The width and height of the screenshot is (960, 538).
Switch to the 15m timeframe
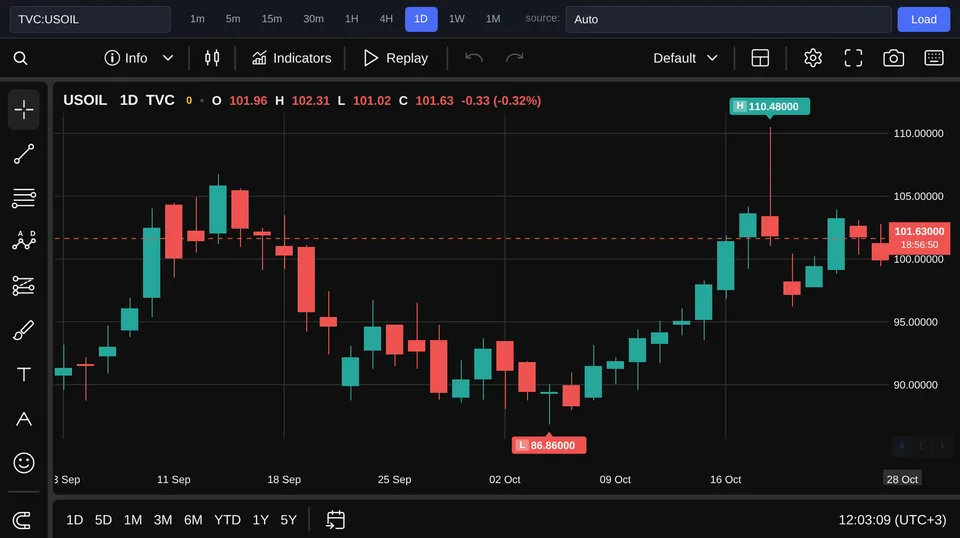click(x=272, y=19)
